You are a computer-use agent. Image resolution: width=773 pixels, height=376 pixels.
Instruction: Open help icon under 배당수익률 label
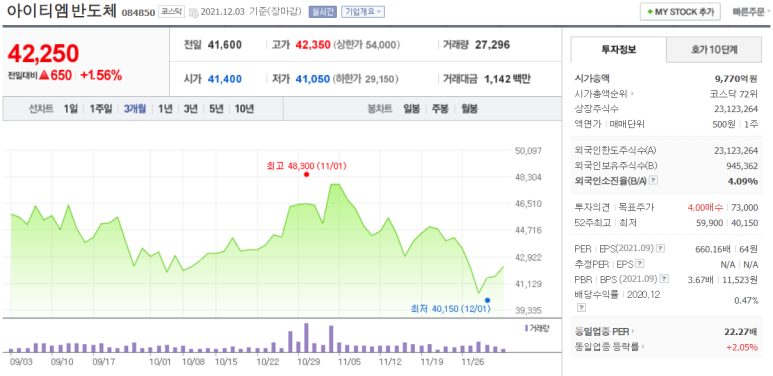pyautogui.click(x=581, y=308)
